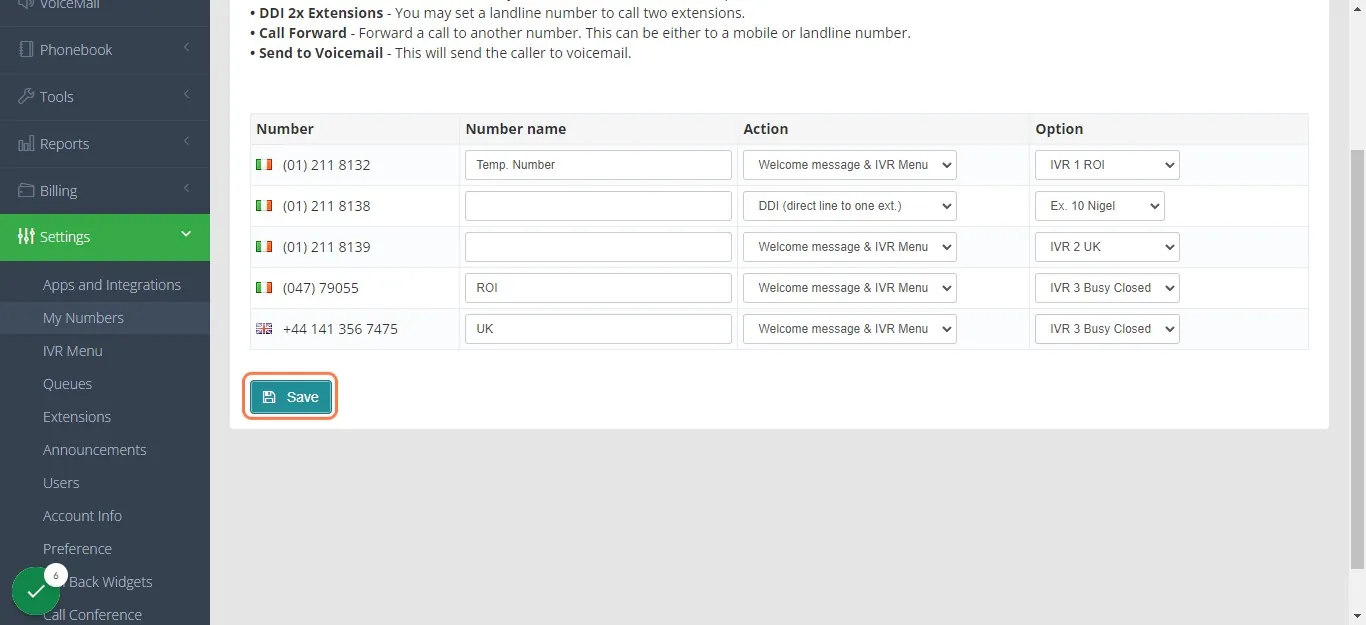Open Option dropdown for +44 141 356 7475
1366x625 pixels.
coord(1107,329)
